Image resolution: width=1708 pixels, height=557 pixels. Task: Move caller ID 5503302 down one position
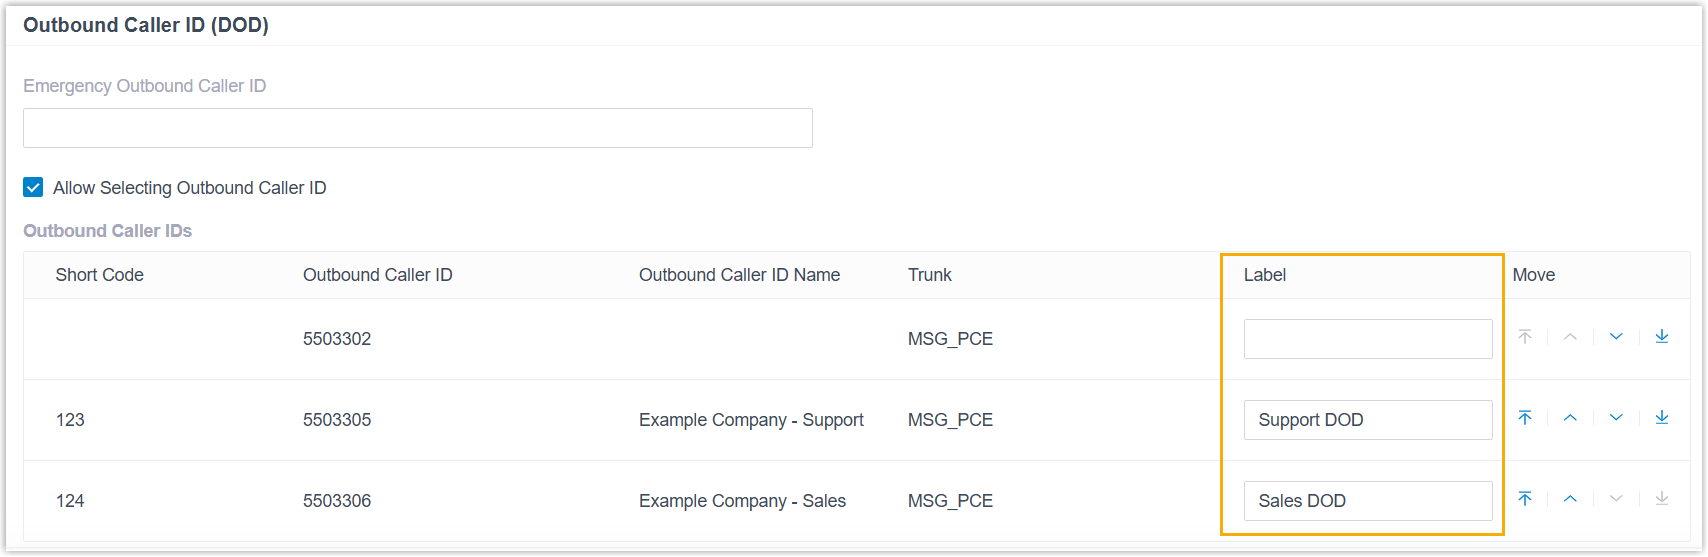pyautogui.click(x=1616, y=337)
